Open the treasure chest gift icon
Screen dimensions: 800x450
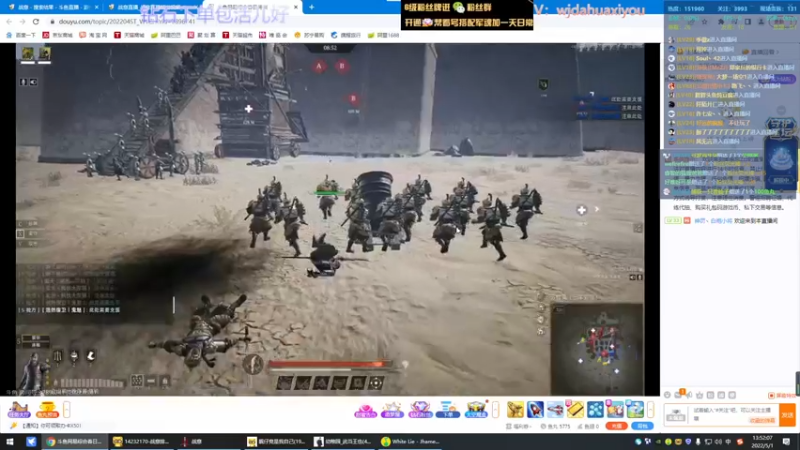tap(476, 409)
